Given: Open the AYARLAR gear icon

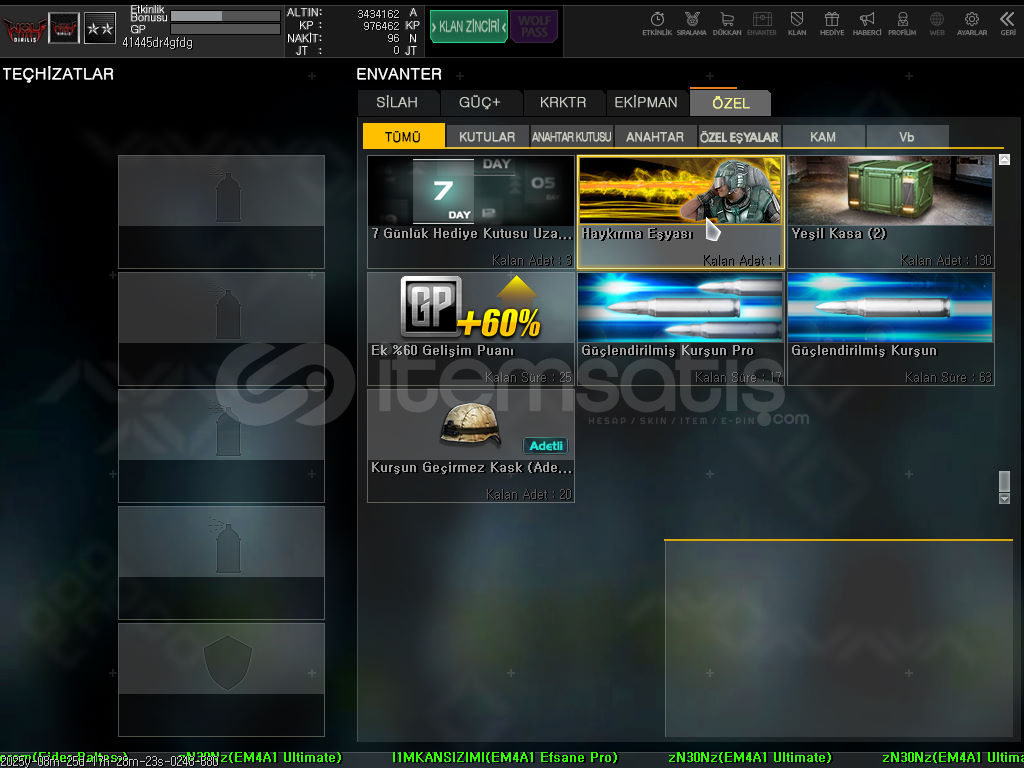Looking at the screenshot, I should coord(972,24).
